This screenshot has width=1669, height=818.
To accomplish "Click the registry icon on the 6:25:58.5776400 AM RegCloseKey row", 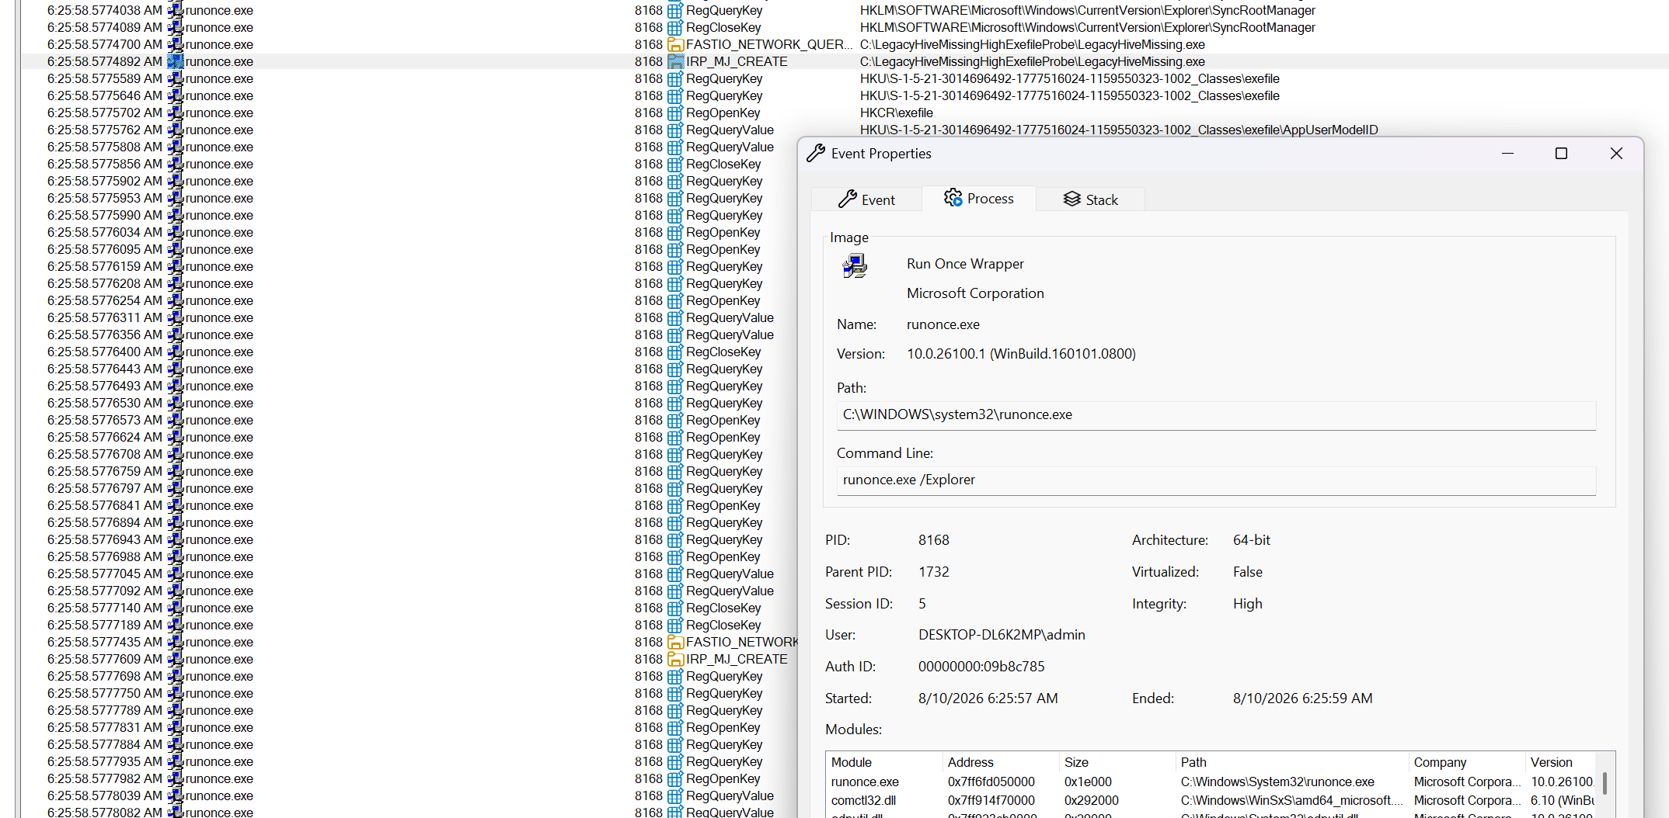I will pyautogui.click(x=675, y=351).
